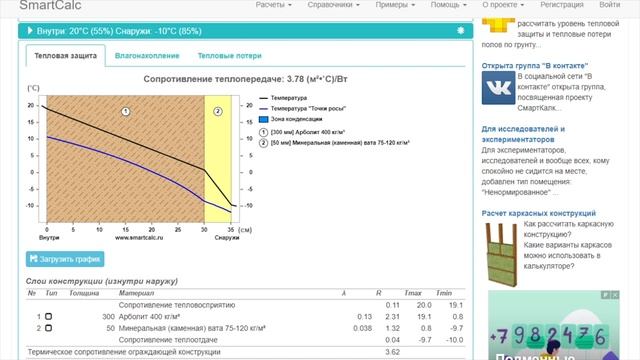Open 'Для исследователей и экспериментаторов' link

(x=523, y=134)
